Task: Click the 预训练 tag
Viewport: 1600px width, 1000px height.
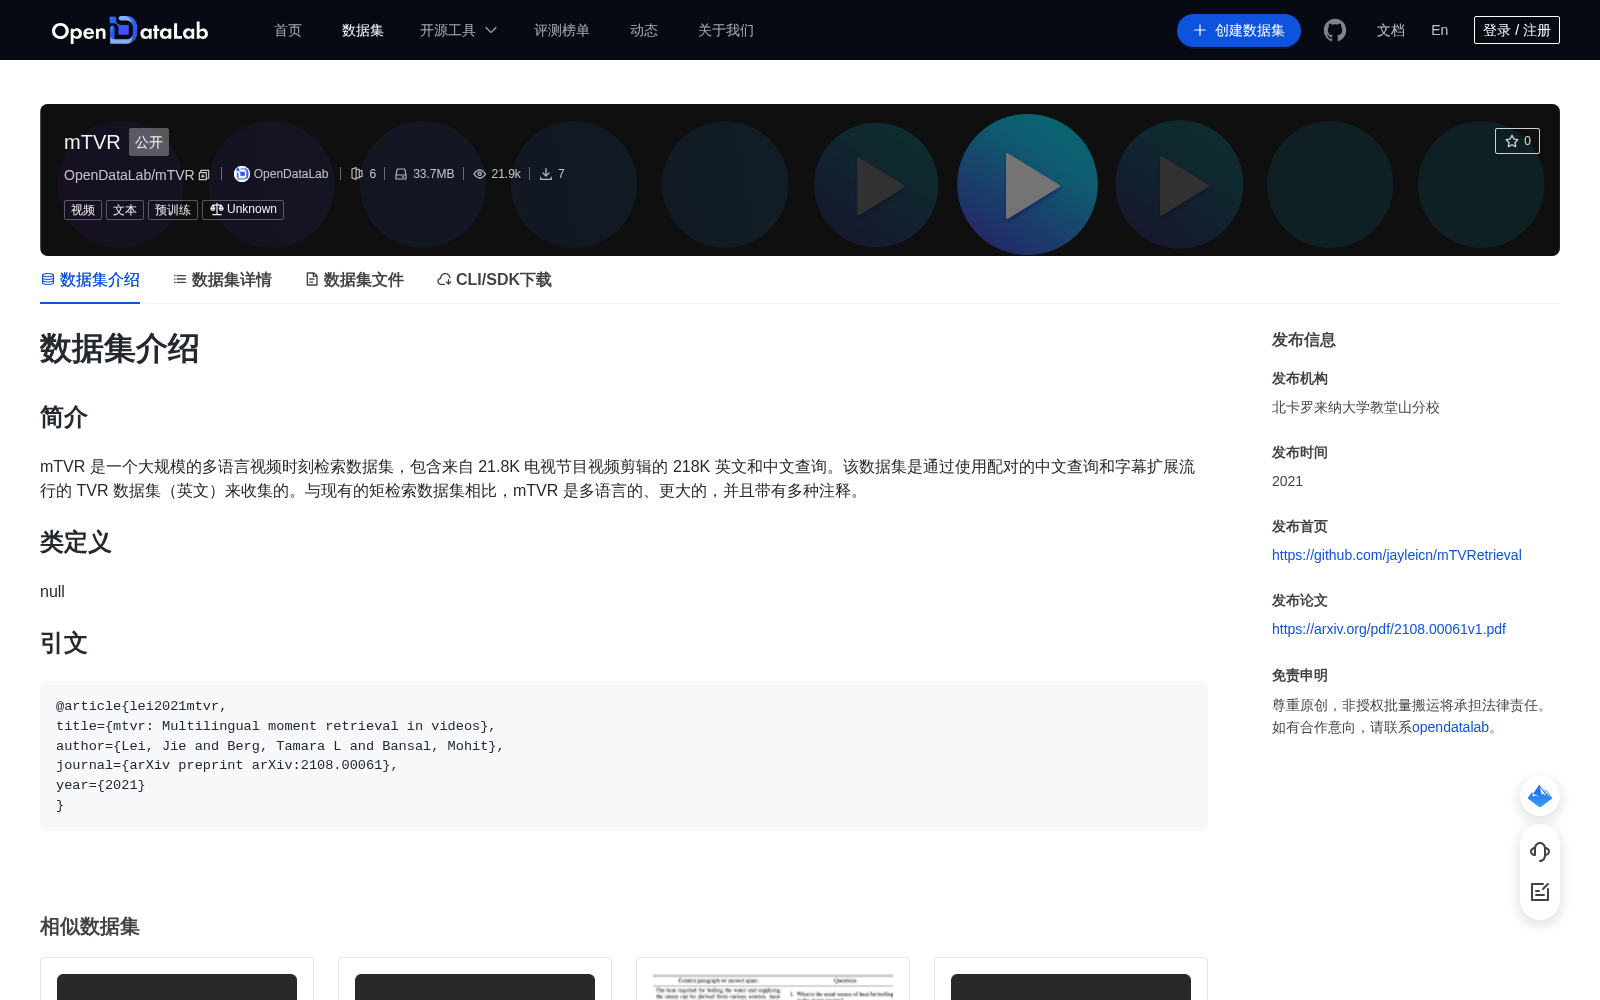Action: pos(173,210)
